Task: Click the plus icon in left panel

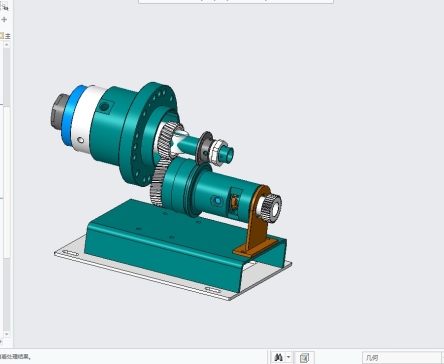Action: tap(4, 20)
